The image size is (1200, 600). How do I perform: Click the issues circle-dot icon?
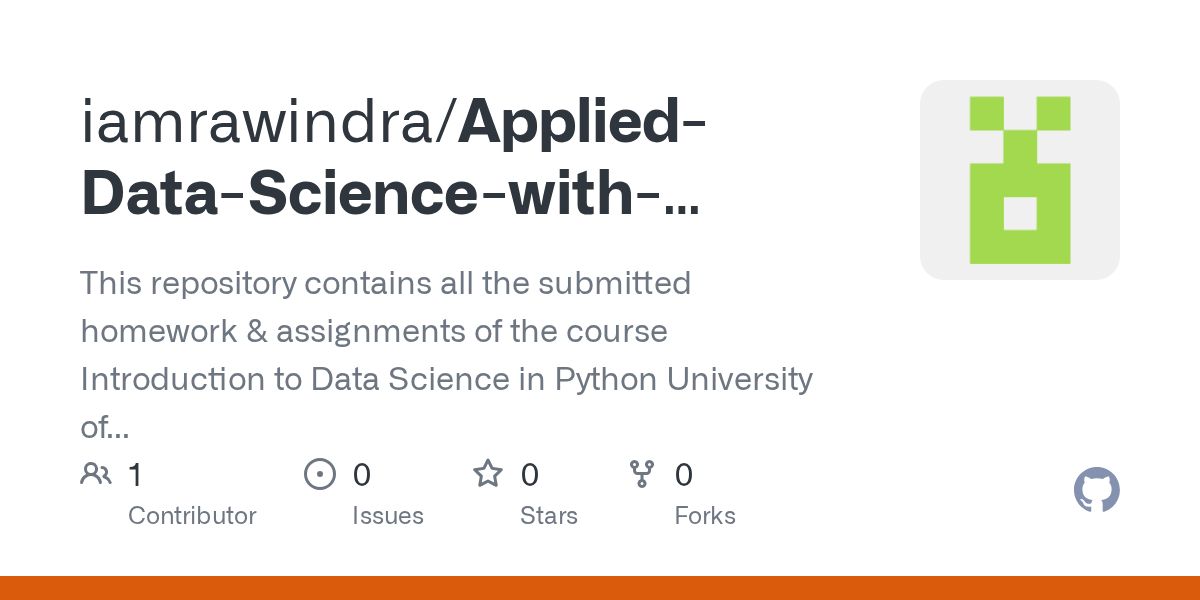pos(320,474)
